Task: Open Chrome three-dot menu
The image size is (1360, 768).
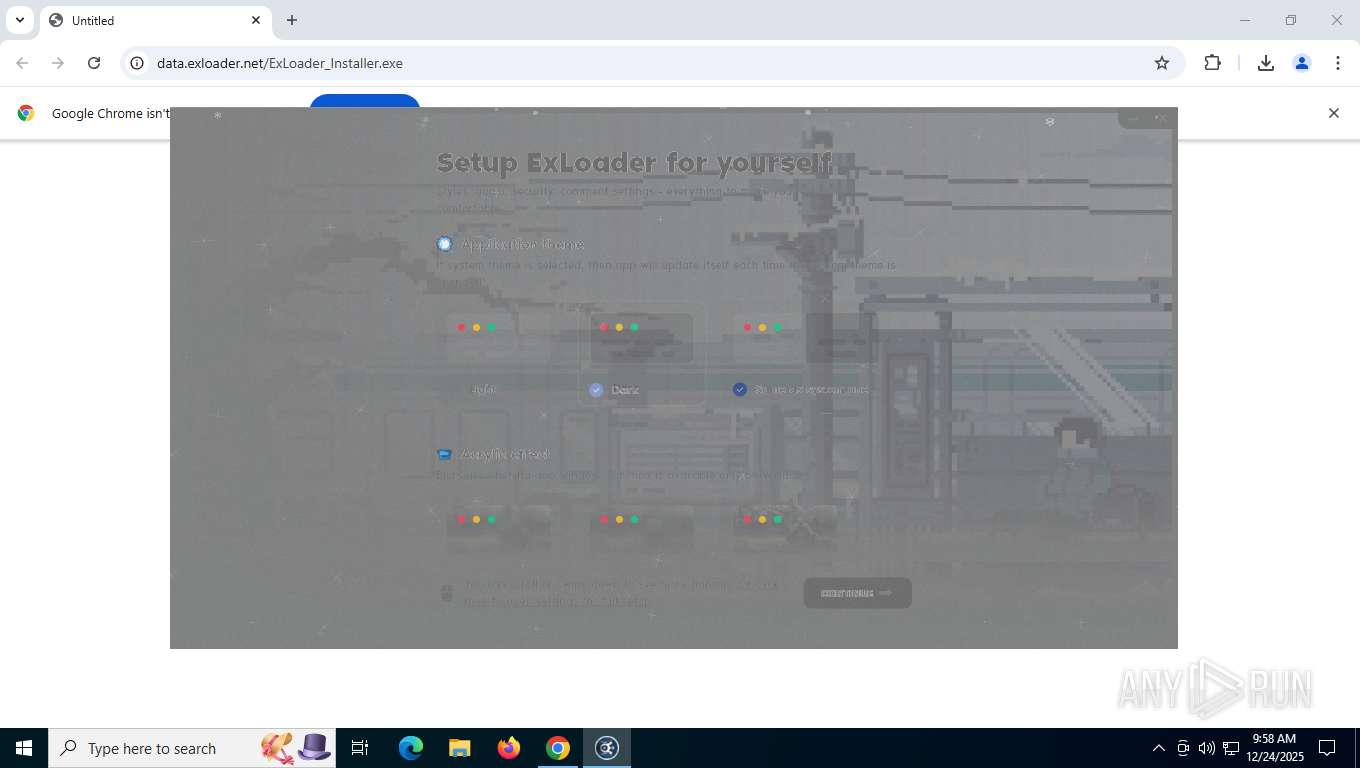Action: point(1338,63)
